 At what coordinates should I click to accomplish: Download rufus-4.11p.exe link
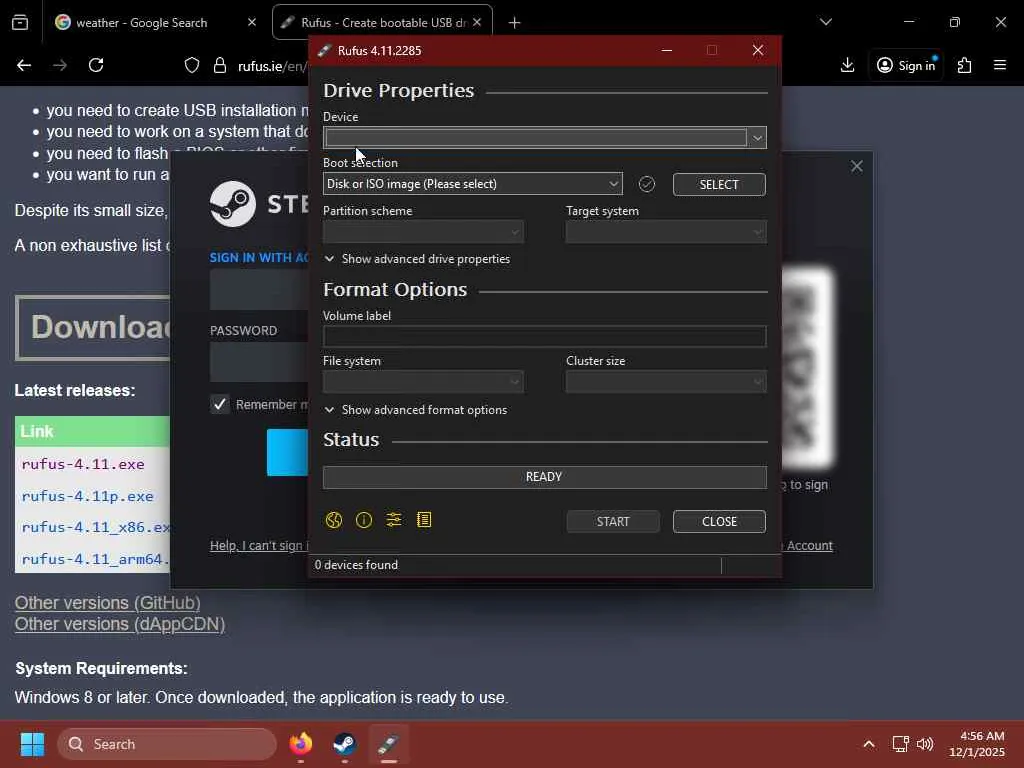(x=88, y=496)
